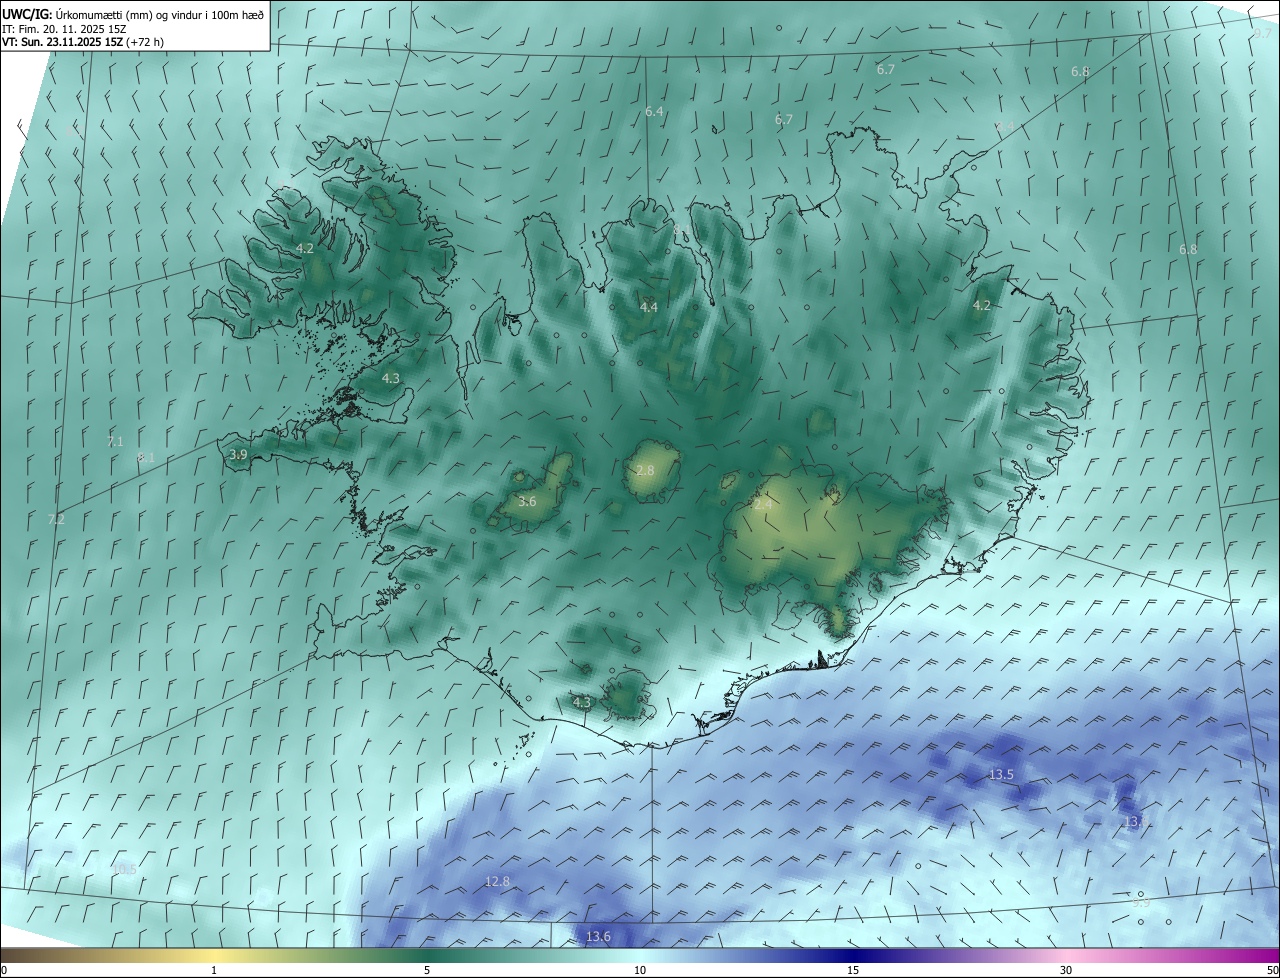Select the 6.4 value label north of Iceland

654,112
